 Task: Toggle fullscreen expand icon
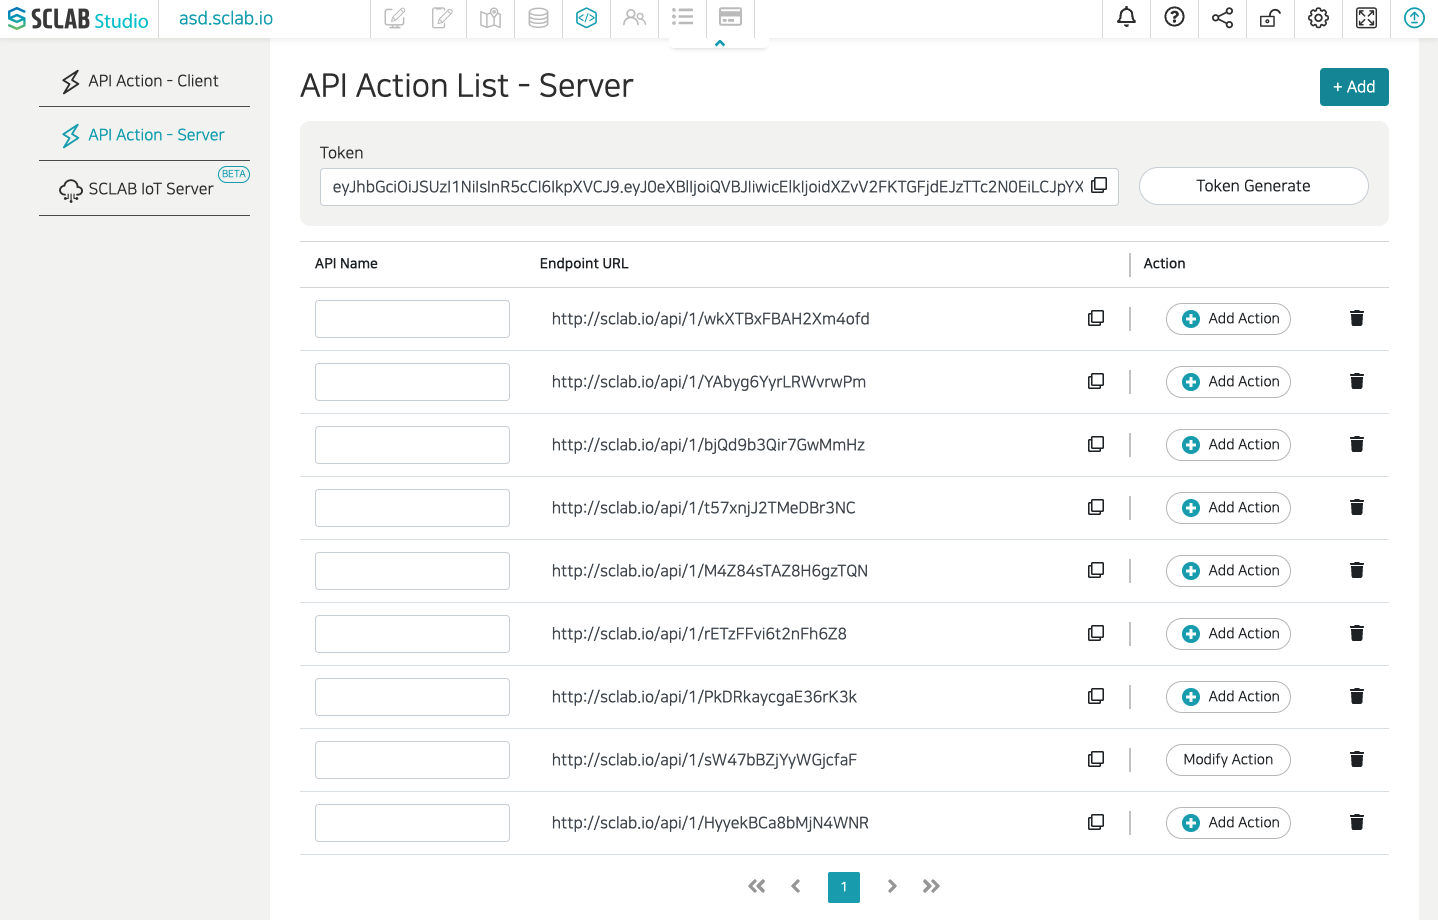click(1366, 17)
